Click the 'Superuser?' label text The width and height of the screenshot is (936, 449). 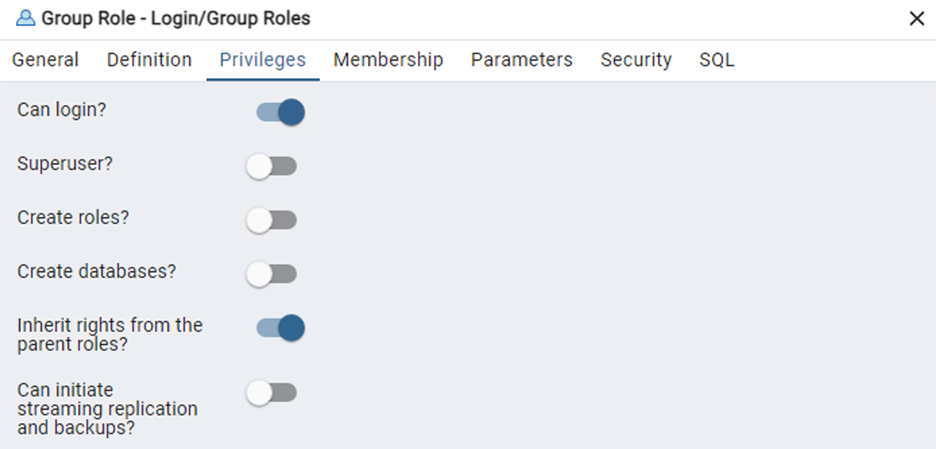point(65,164)
